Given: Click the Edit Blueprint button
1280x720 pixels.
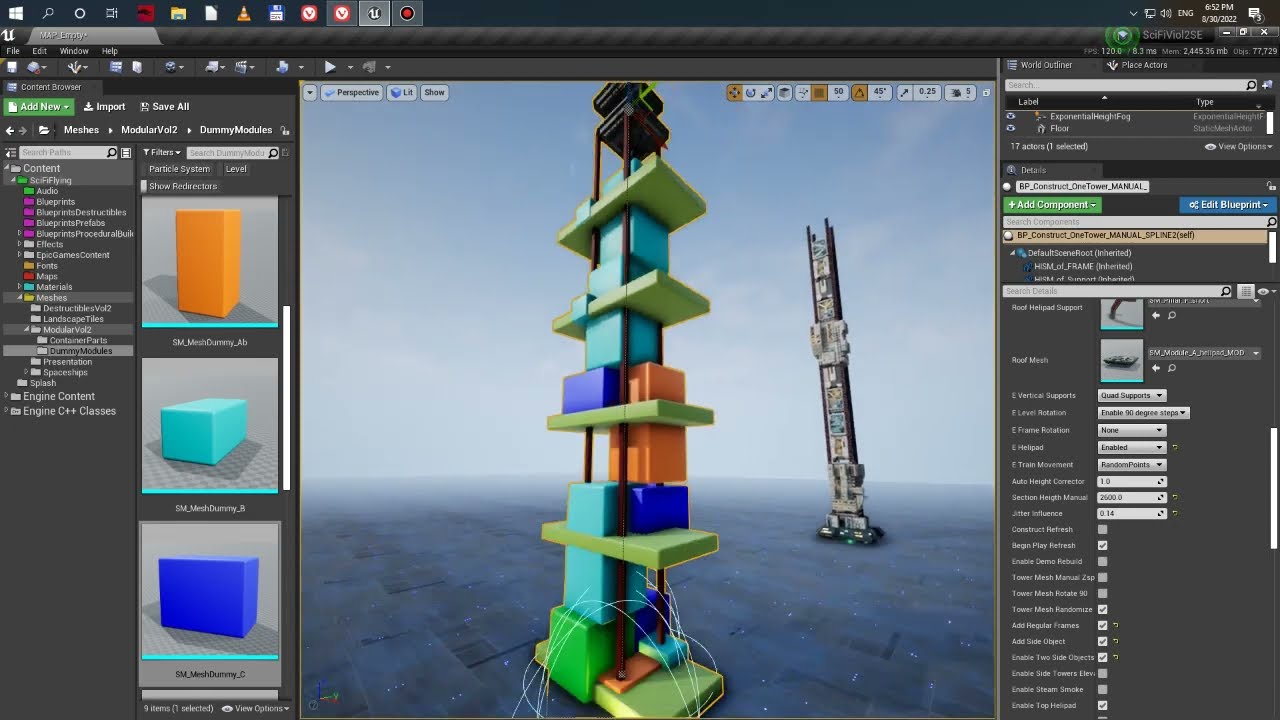Looking at the screenshot, I should pyautogui.click(x=1228, y=205).
